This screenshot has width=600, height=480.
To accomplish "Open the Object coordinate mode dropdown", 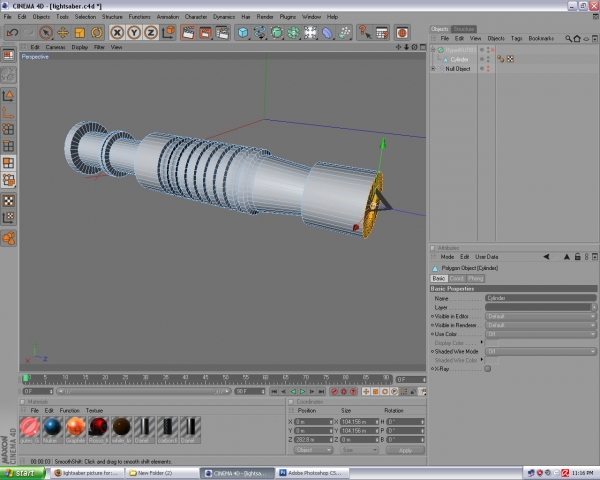I will 313,450.
